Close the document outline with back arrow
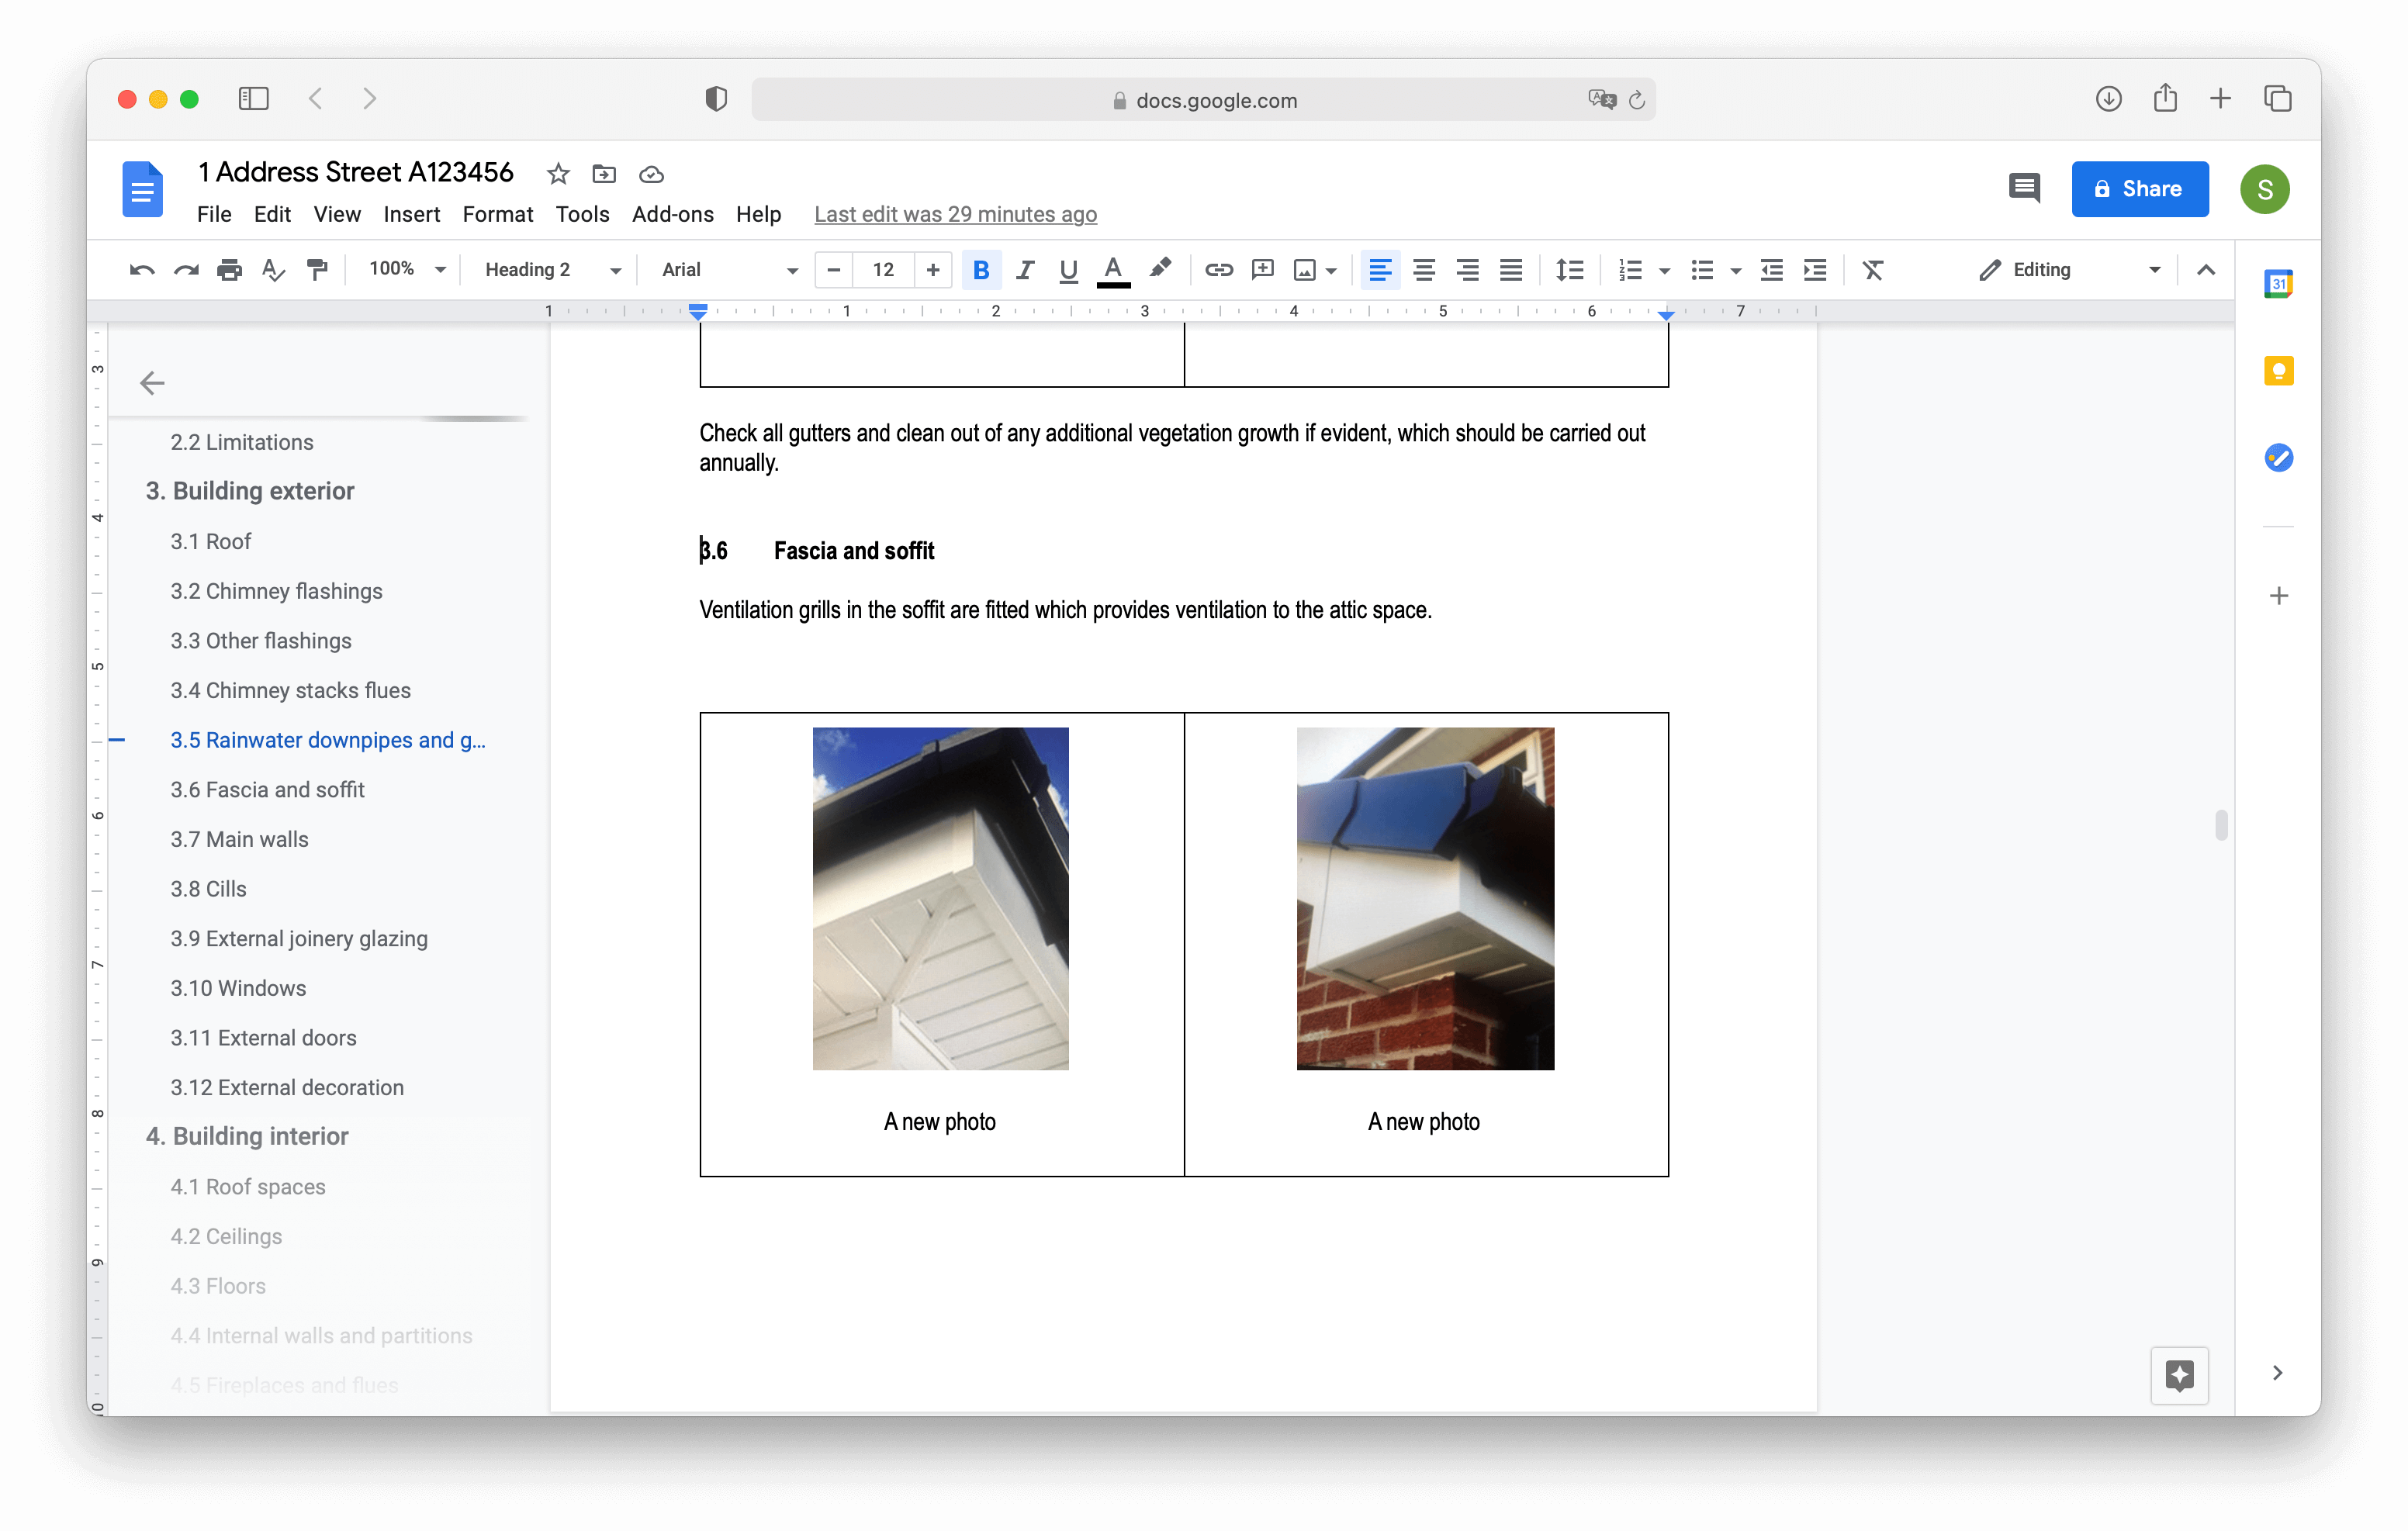The image size is (2408, 1531). point(152,383)
